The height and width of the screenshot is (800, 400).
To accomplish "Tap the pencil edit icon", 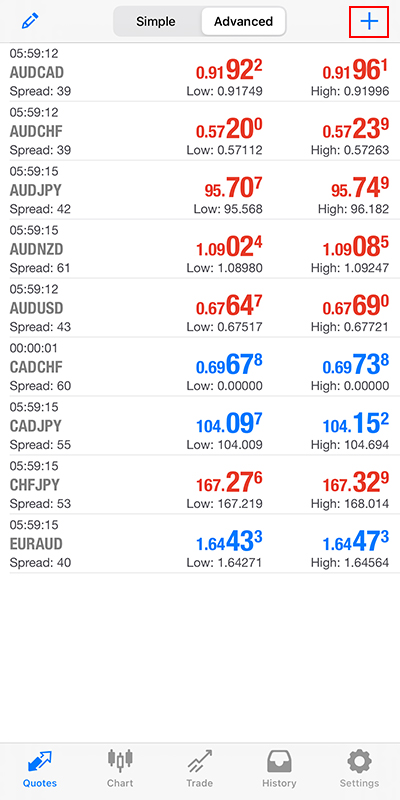I will click(30, 21).
